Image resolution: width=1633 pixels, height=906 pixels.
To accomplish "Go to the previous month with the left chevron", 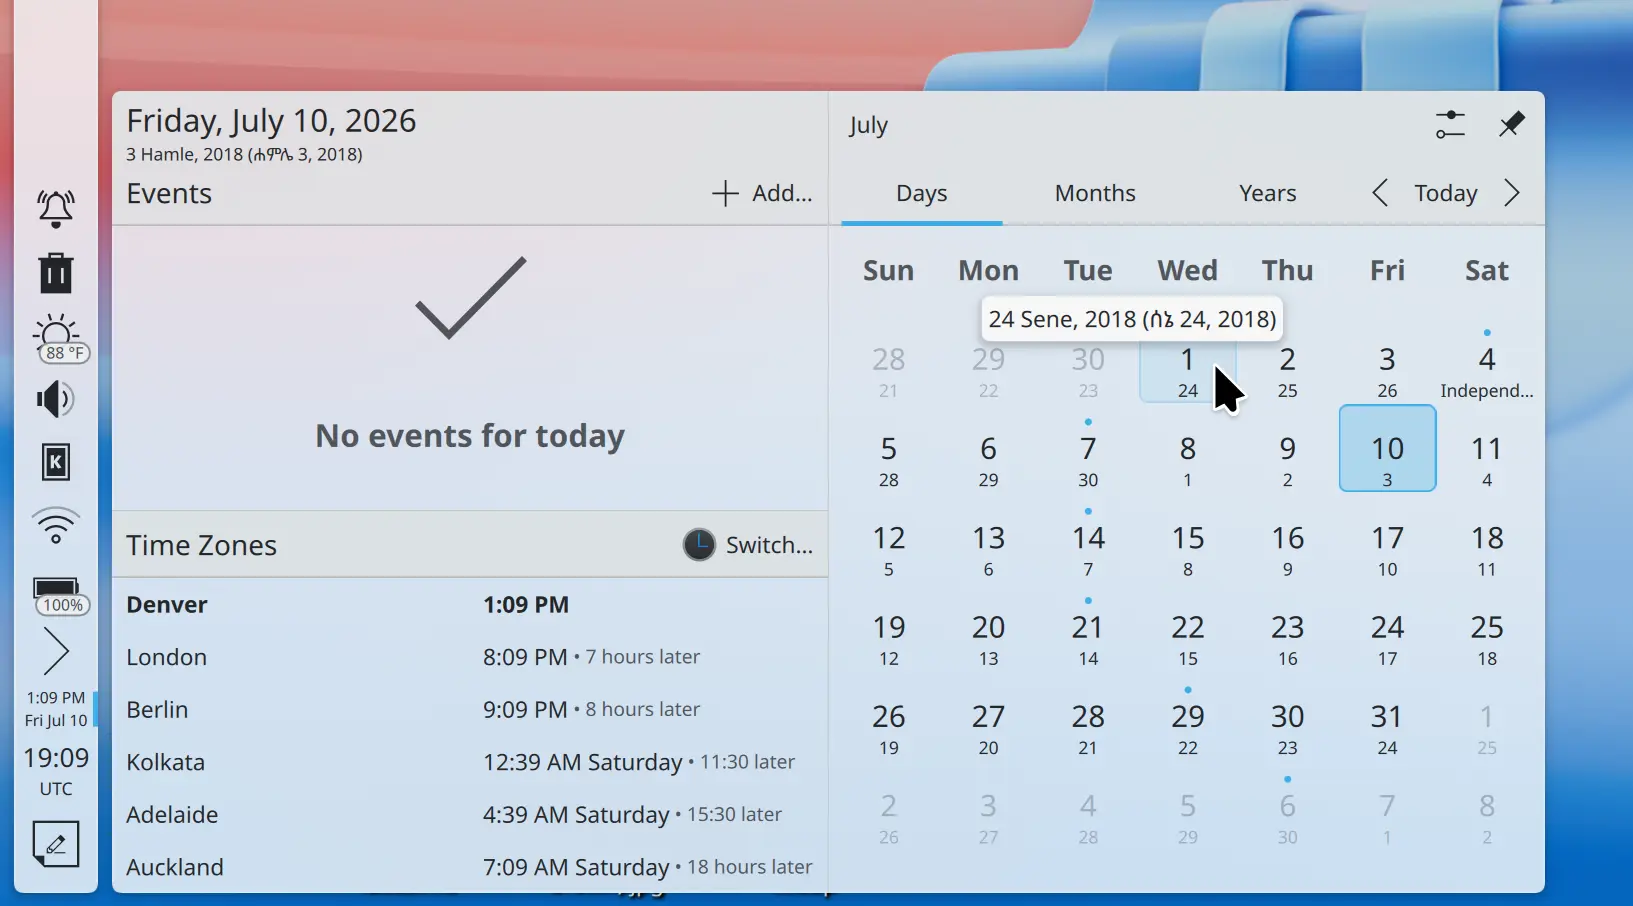I will pyautogui.click(x=1380, y=193).
